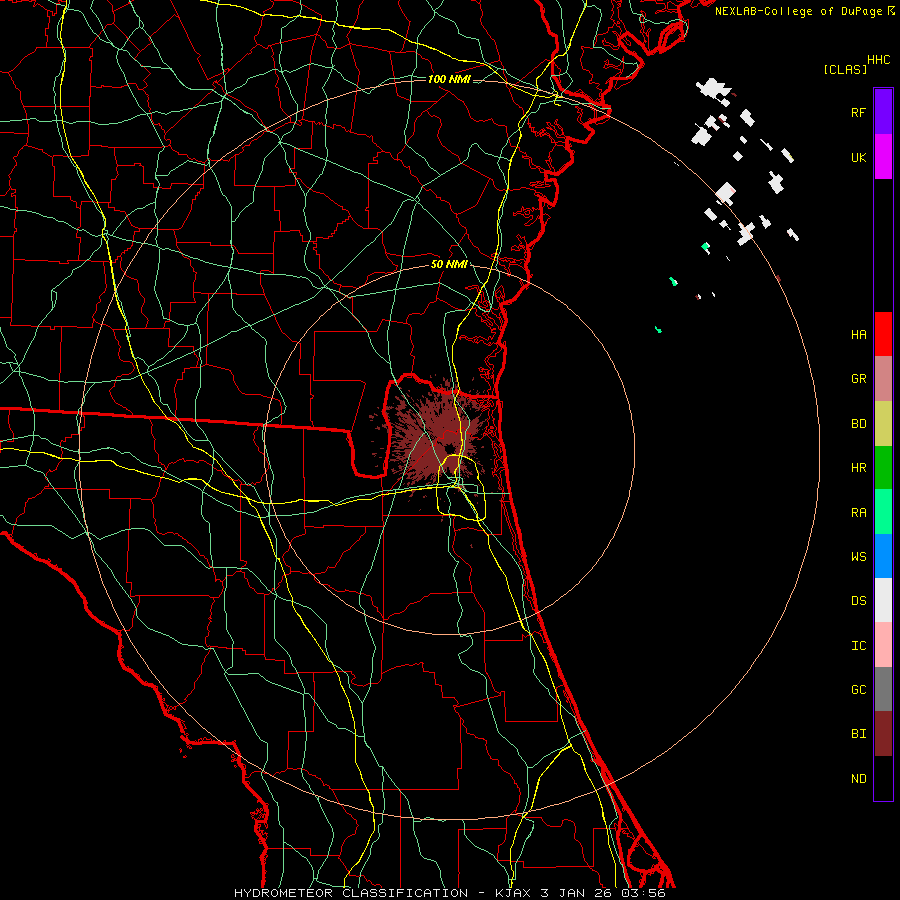Click the blue WS legend swatch
The width and height of the screenshot is (900, 900).
[883, 556]
